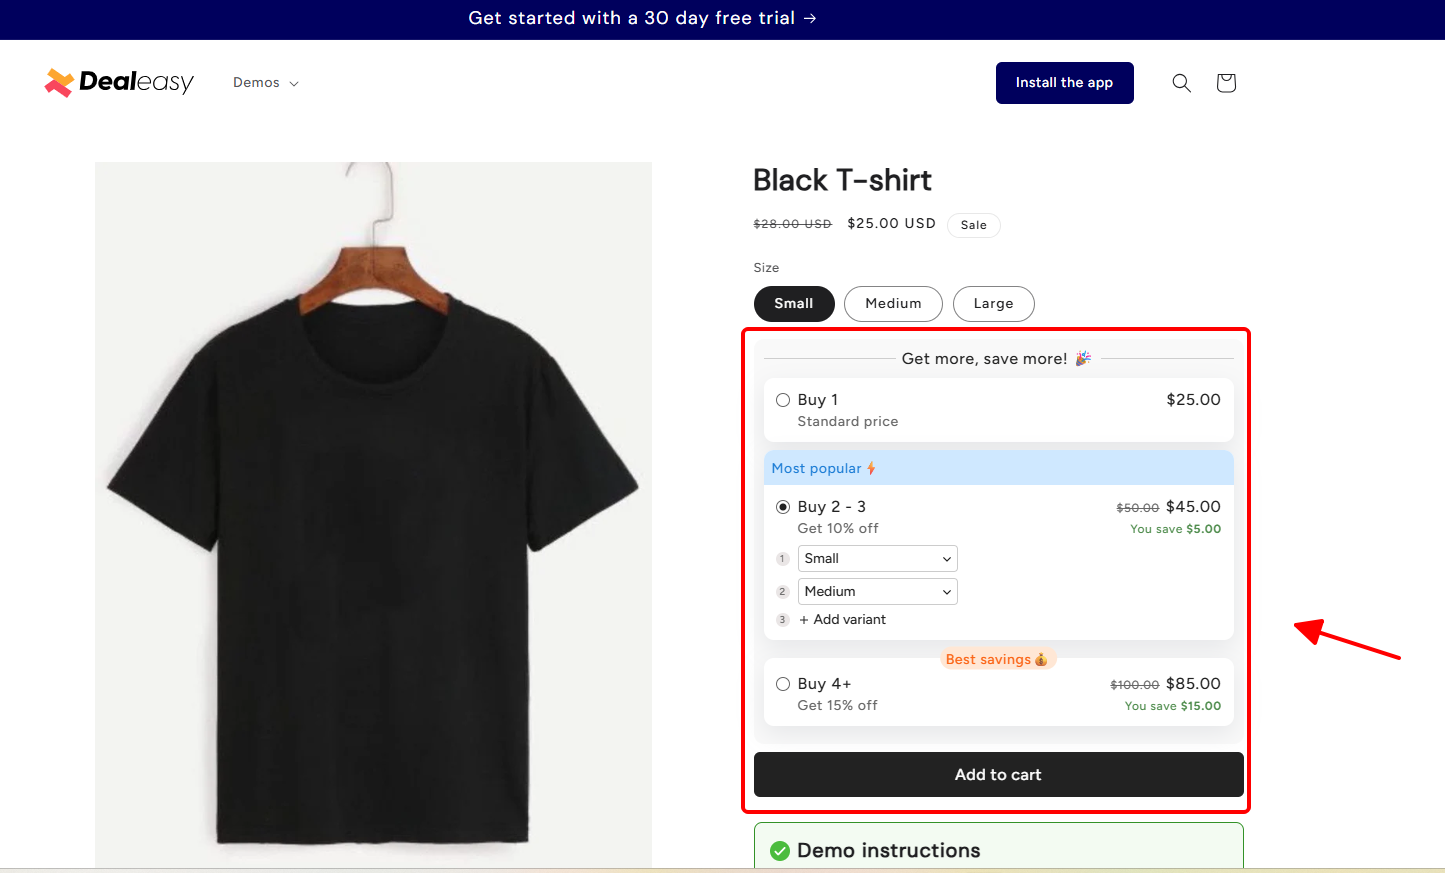The image size is (1445, 873).
Task: Click the Install the app button
Action: (1064, 83)
